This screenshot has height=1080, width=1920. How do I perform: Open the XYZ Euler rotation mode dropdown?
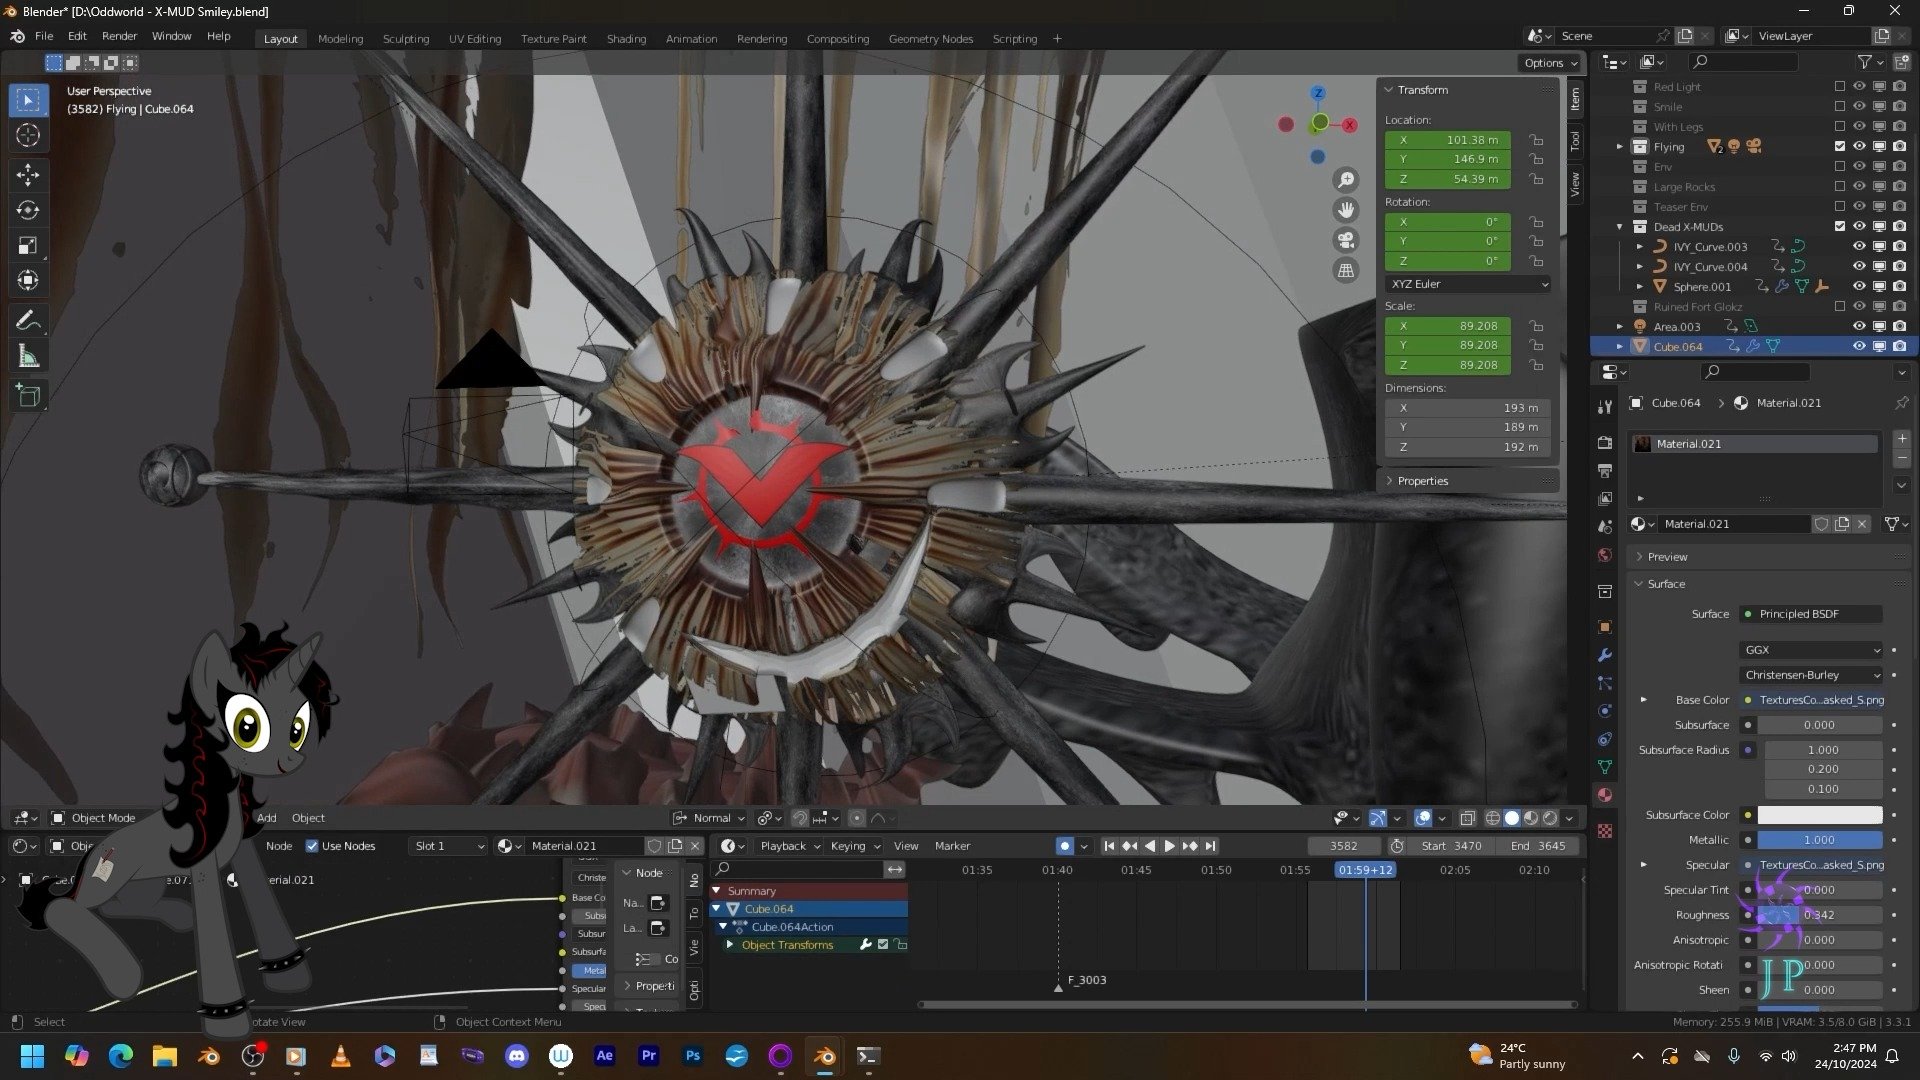(x=1468, y=284)
